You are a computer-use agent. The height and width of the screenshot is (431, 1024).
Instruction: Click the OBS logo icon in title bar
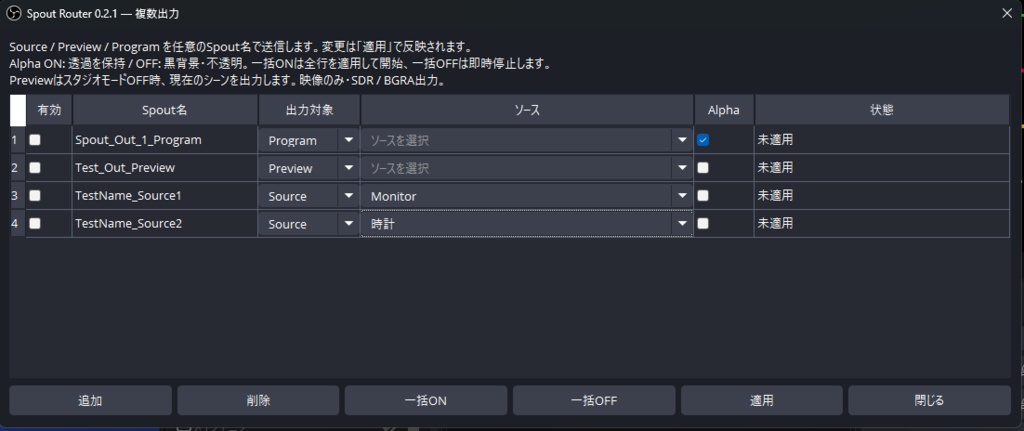click(13, 13)
